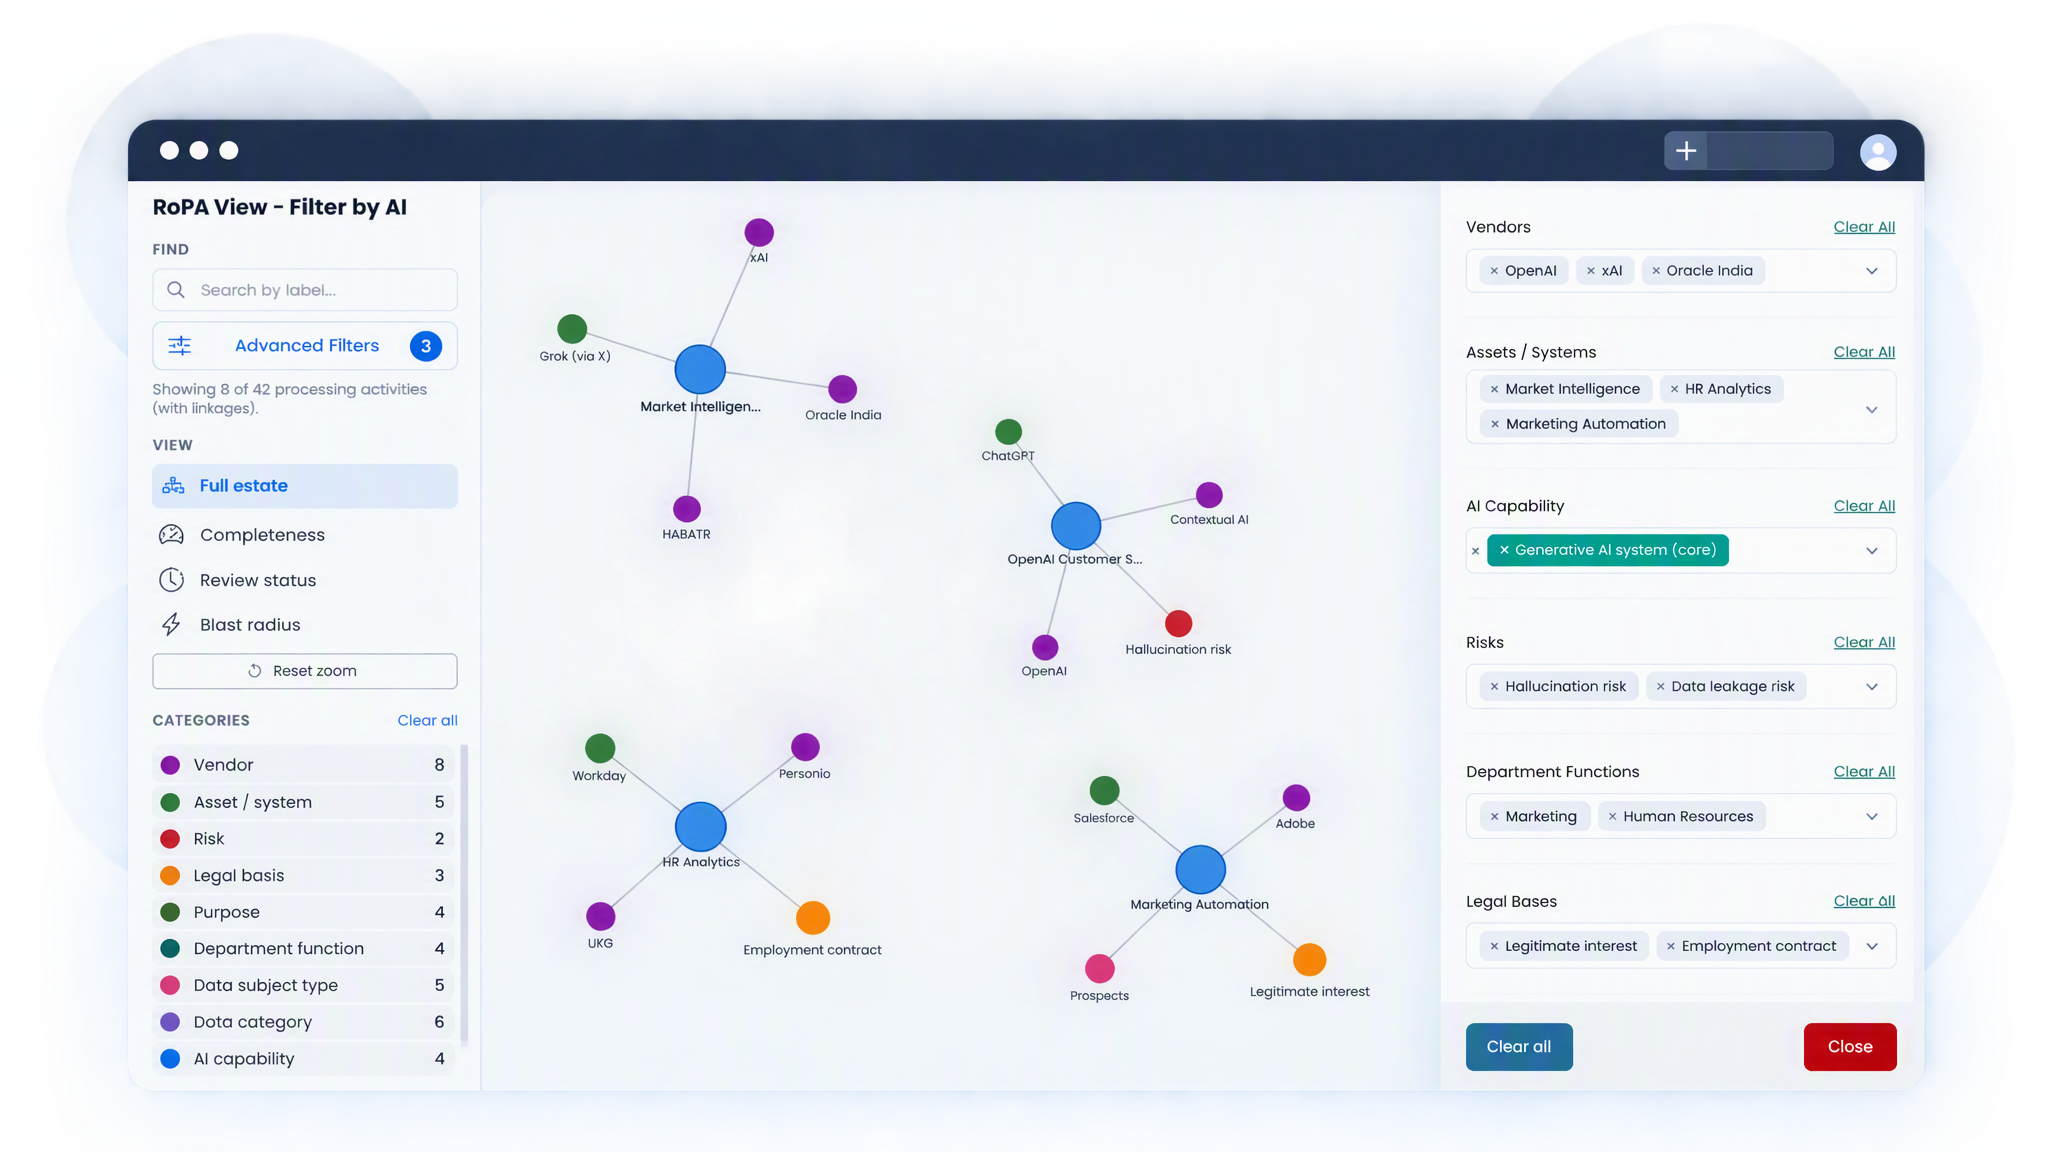Toggle the Risk category filter
The image size is (2048, 1152).
point(303,839)
